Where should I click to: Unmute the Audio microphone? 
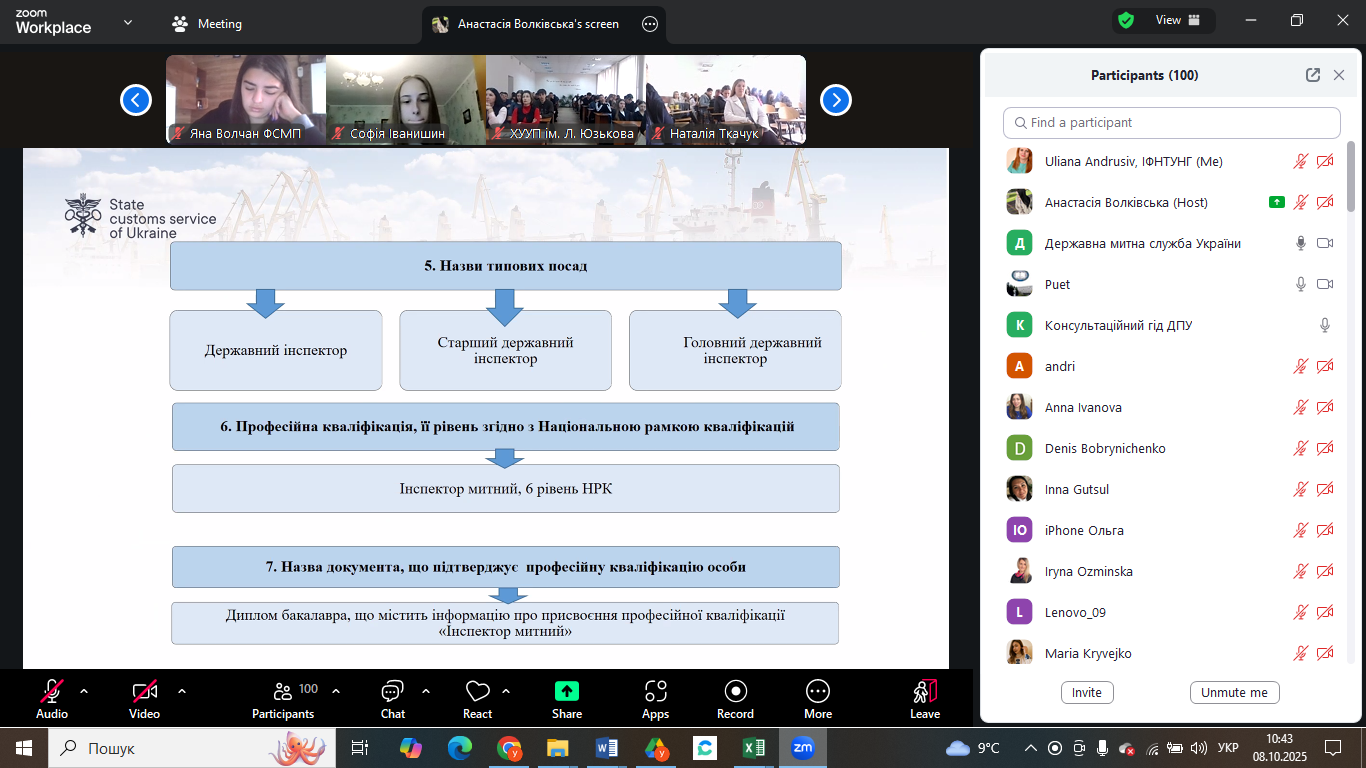pyautogui.click(x=52, y=692)
